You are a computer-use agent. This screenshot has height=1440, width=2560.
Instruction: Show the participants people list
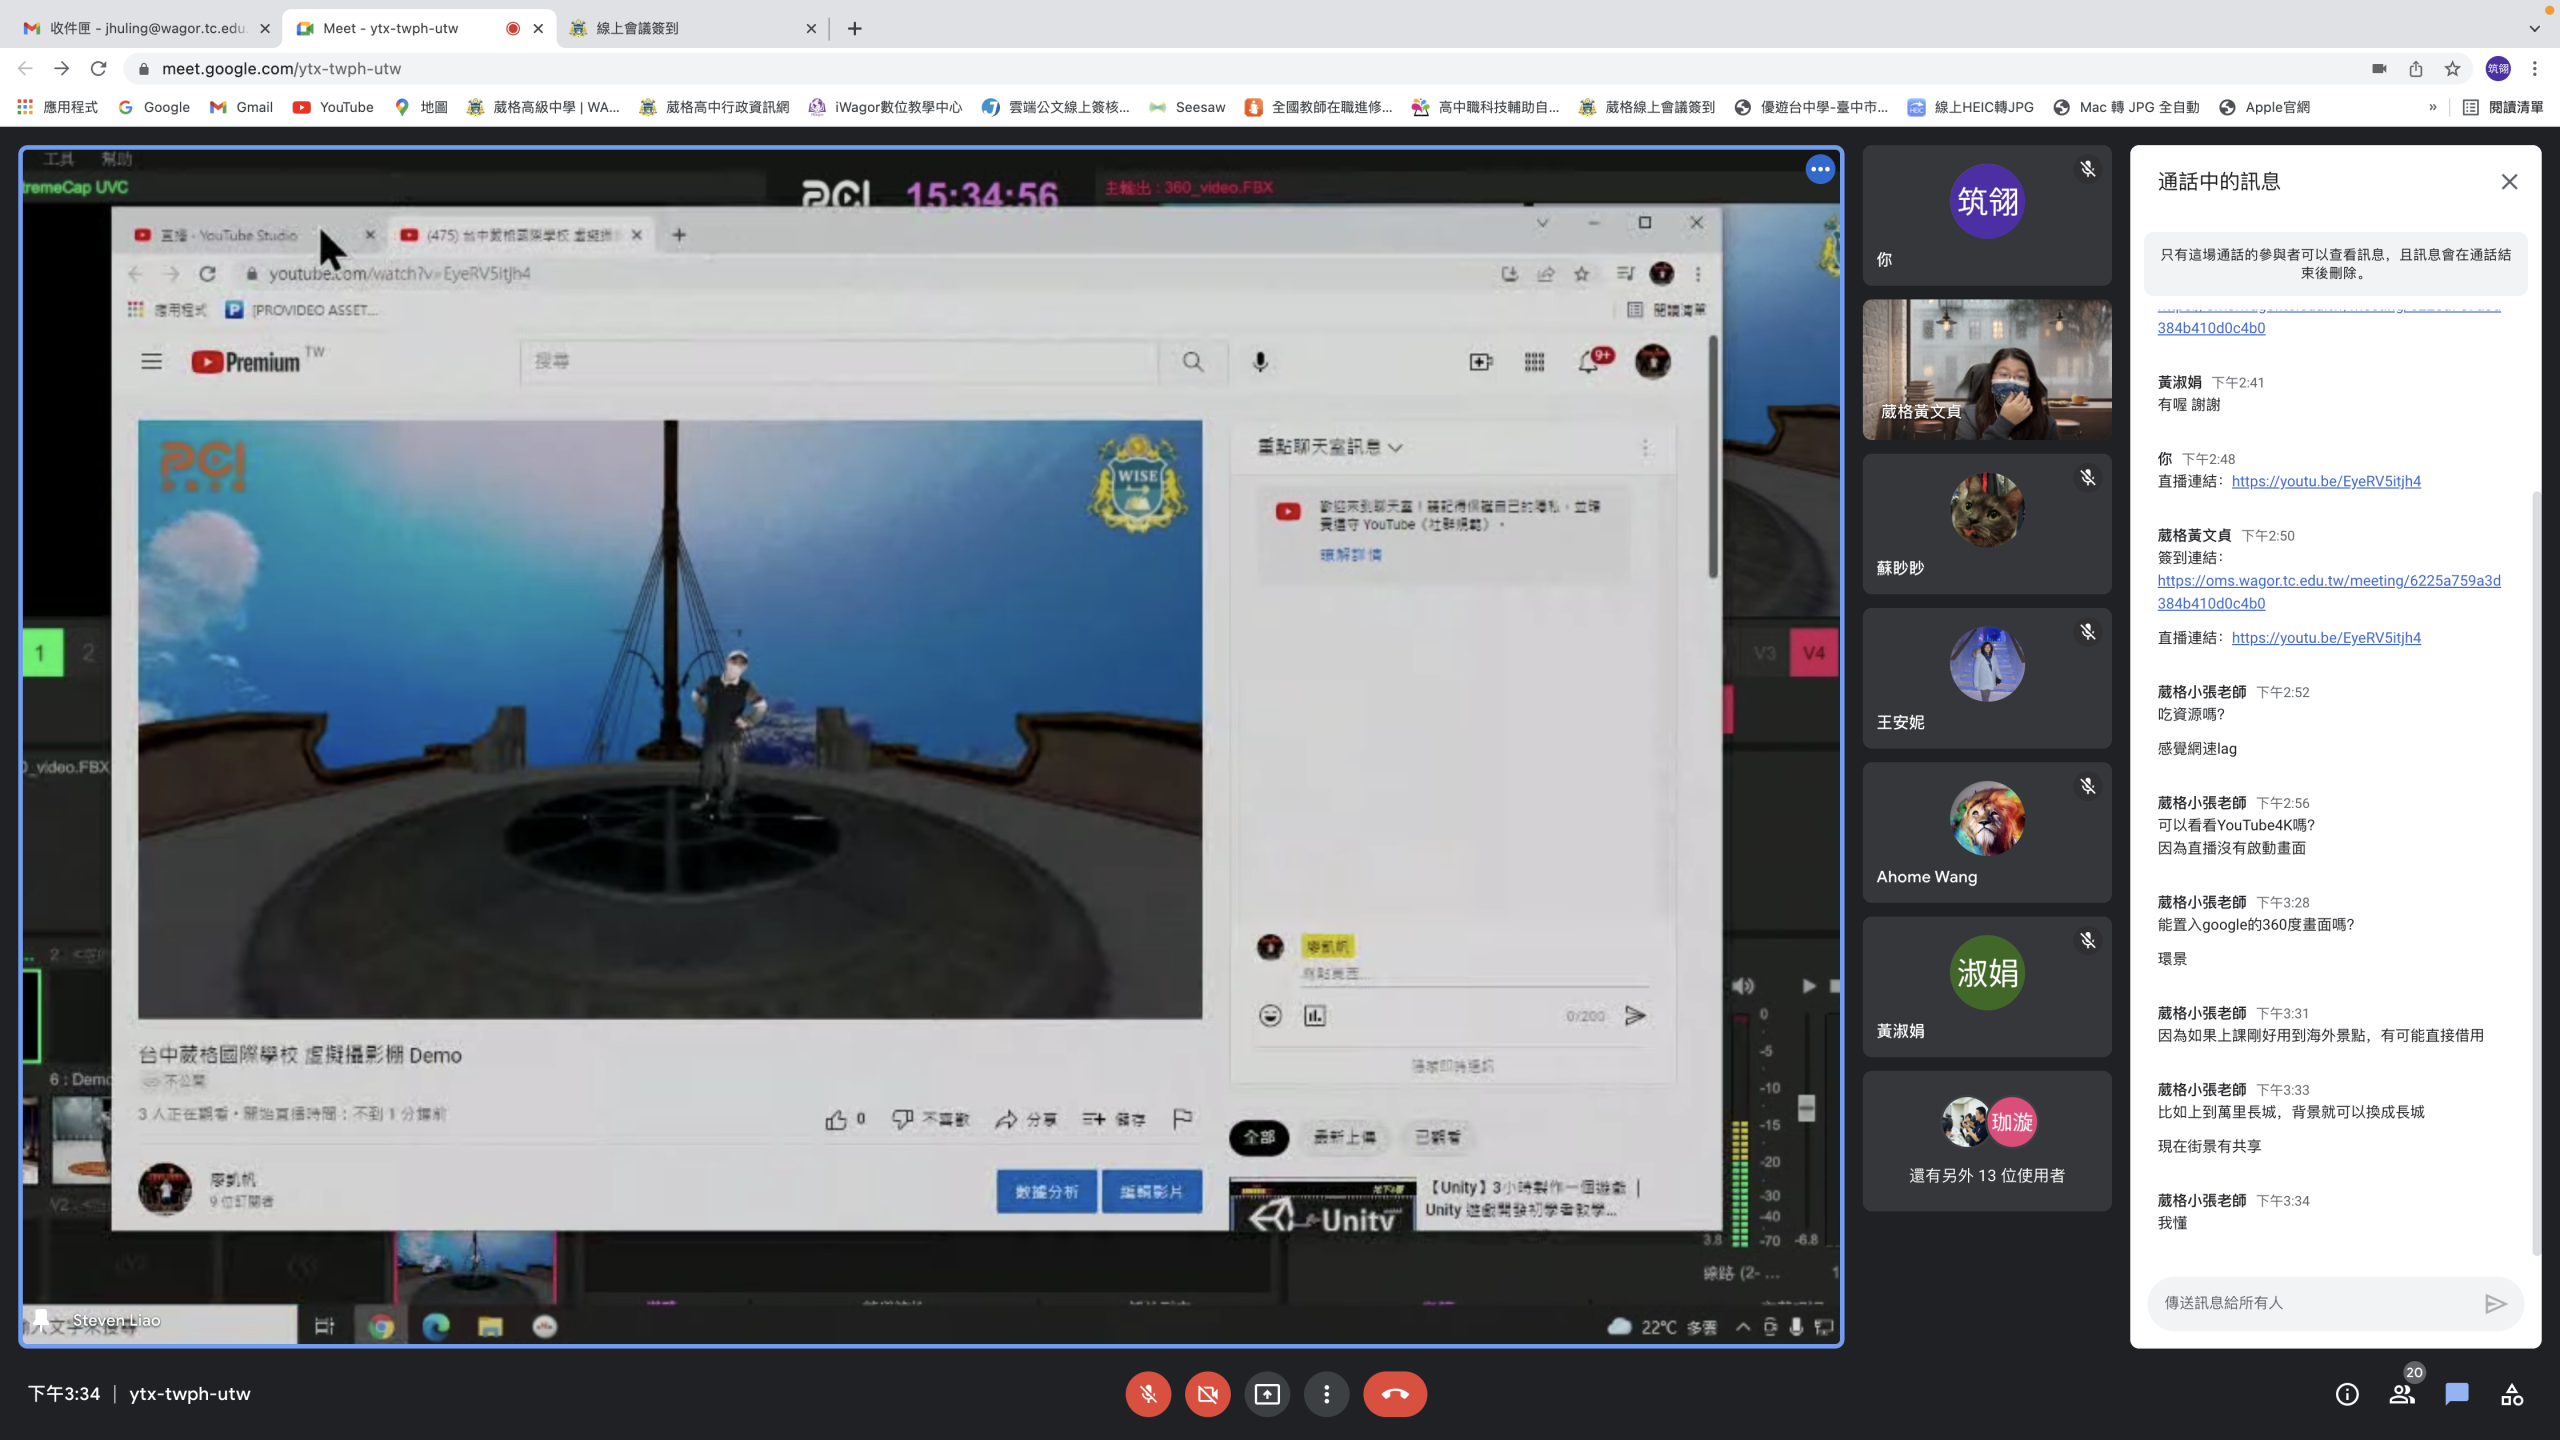[2401, 1394]
